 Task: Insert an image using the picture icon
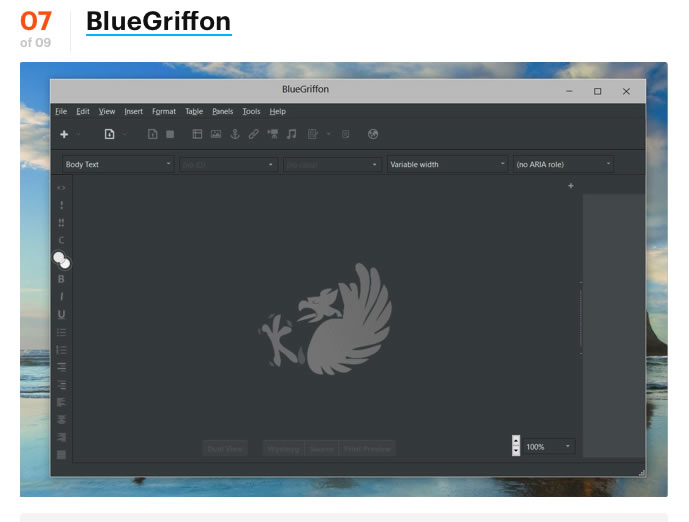coord(216,134)
